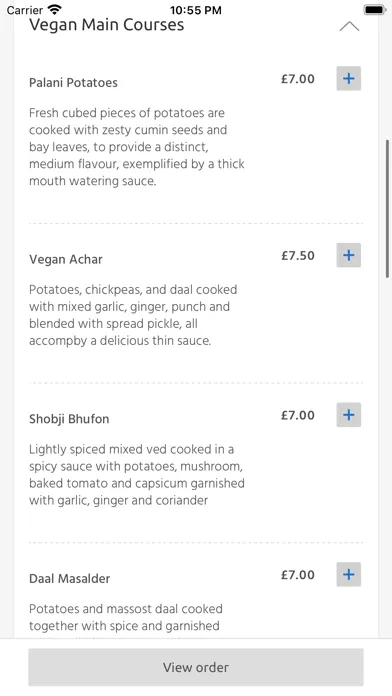Tap the Palani Potatoes description text
The width and height of the screenshot is (392, 696).
[137, 147]
